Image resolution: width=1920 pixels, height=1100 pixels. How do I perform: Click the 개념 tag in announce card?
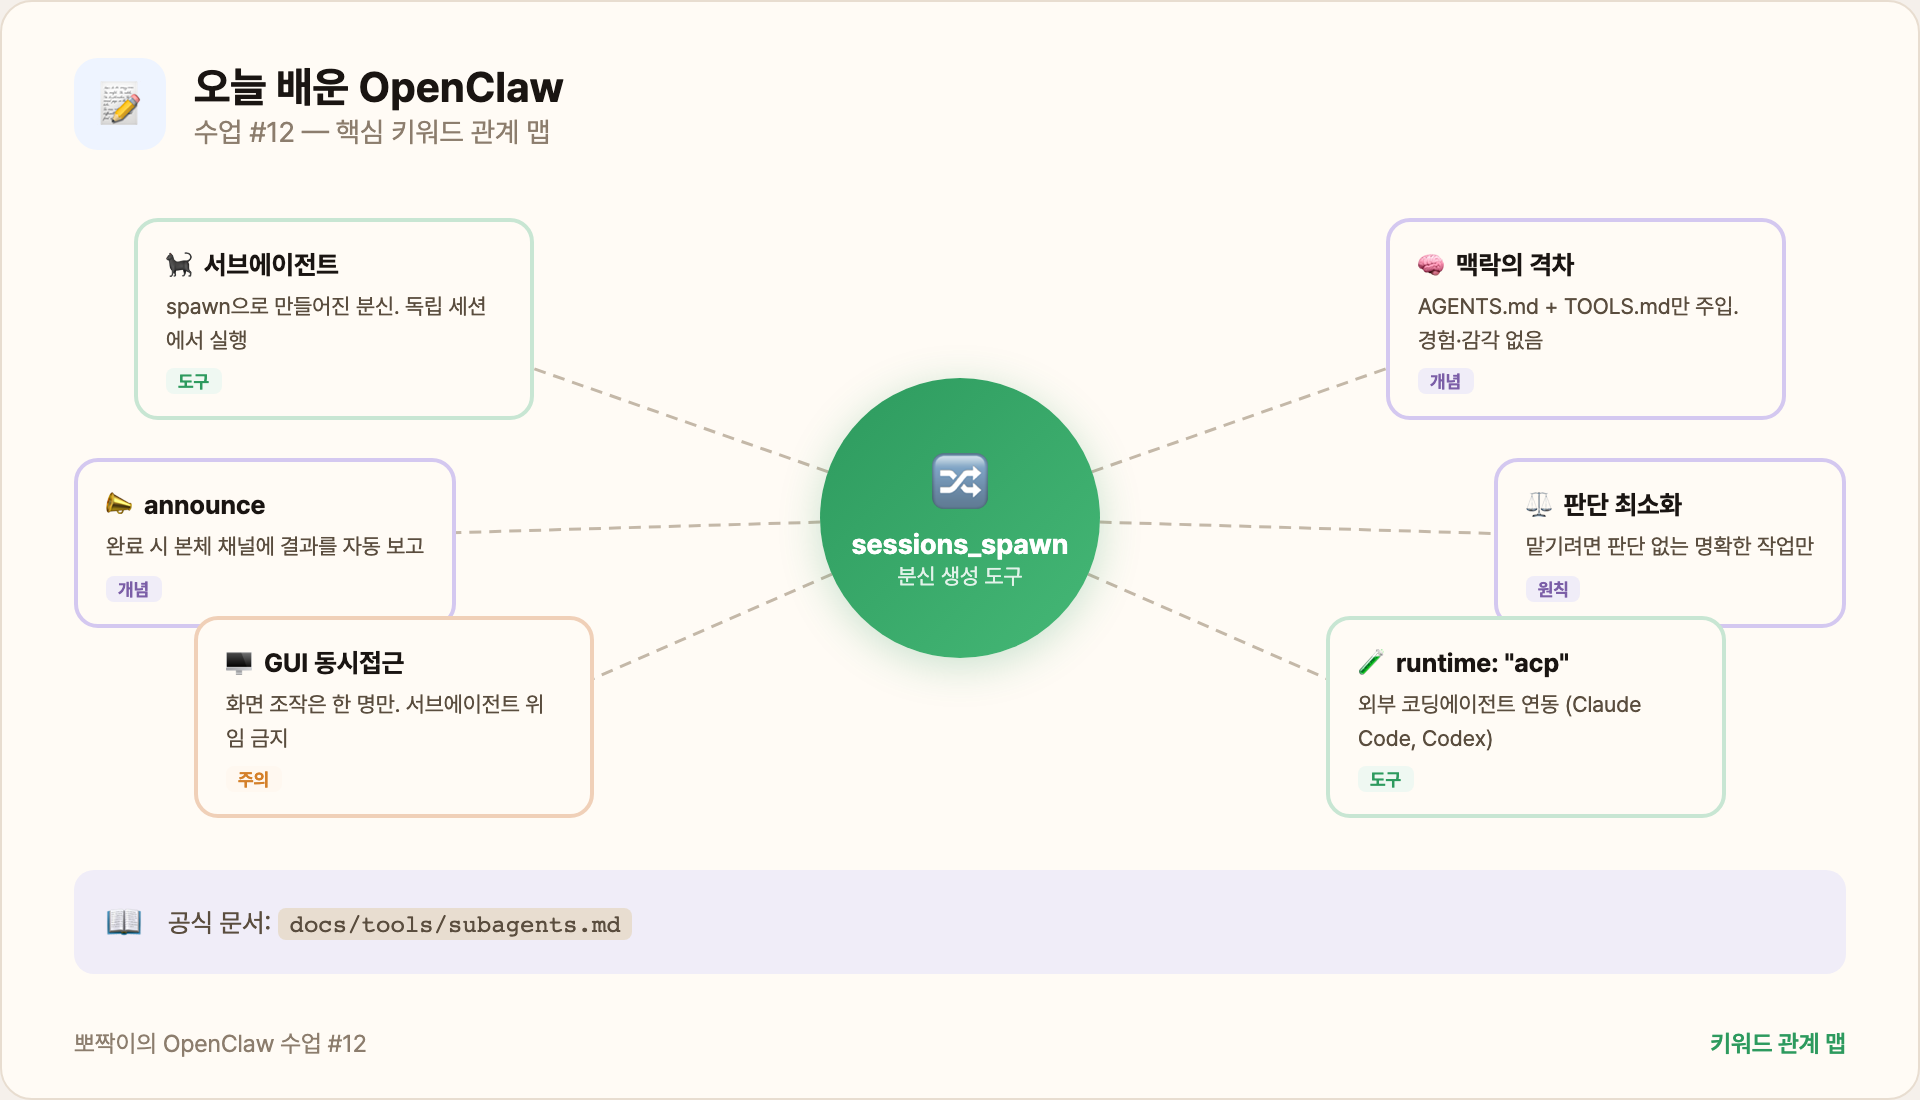pyautogui.click(x=133, y=589)
